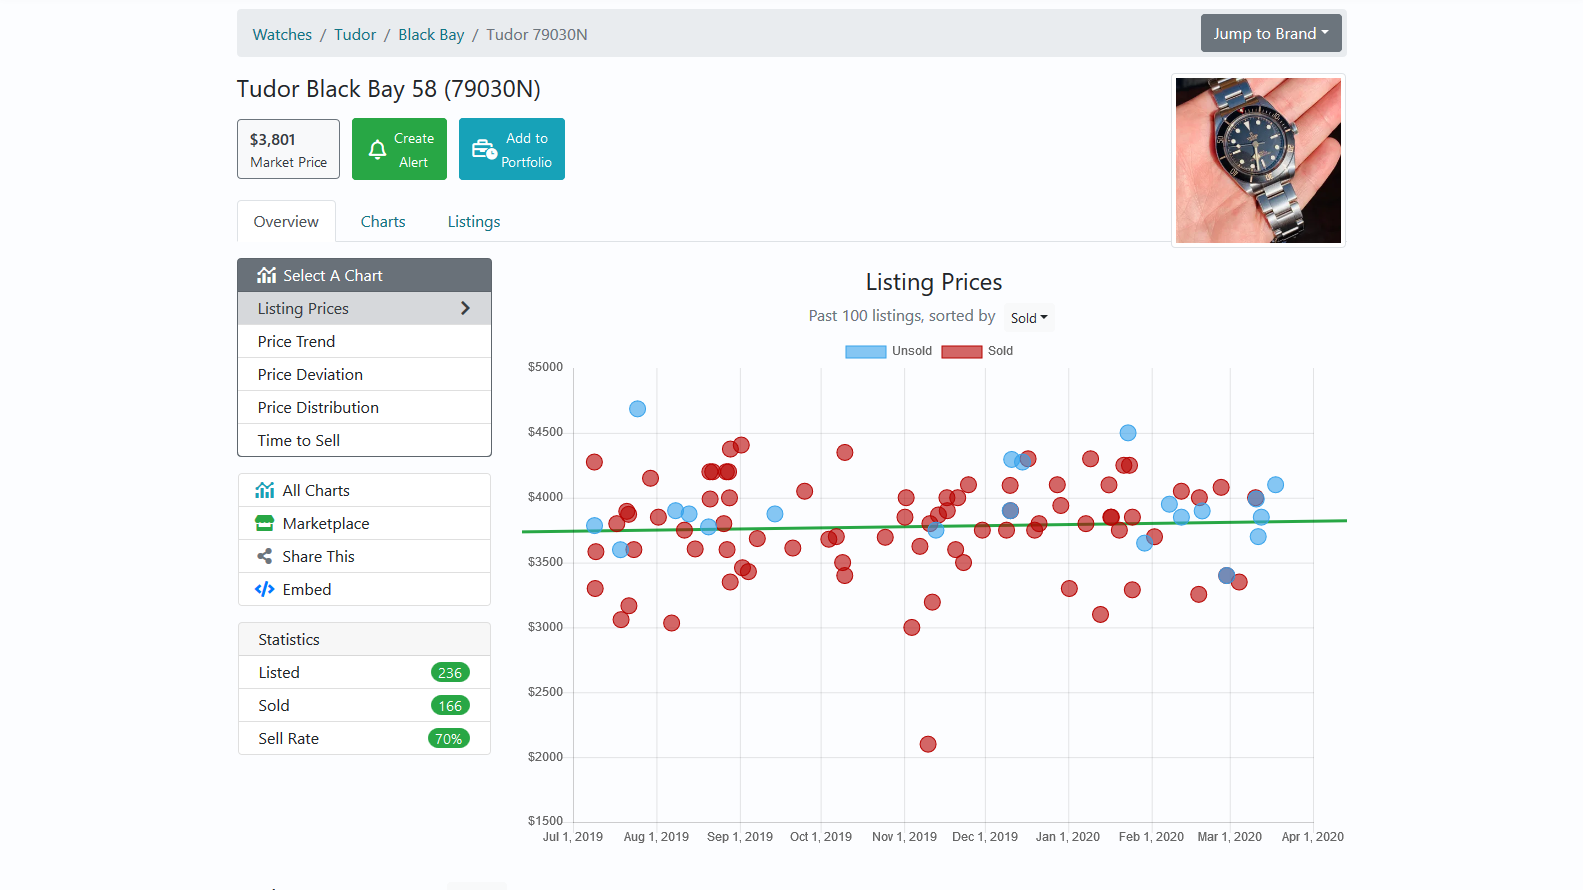The height and width of the screenshot is (890, 1583).
Task: Switch to the Charts tab
Action: click(383, 221)
